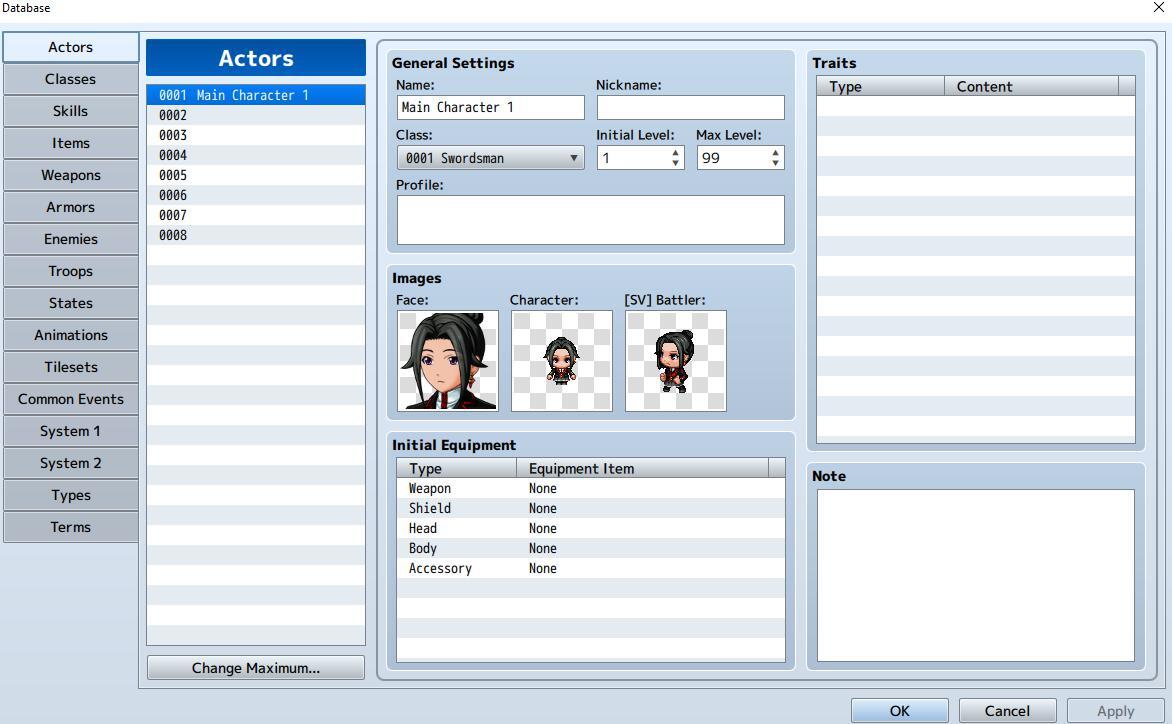
Task: Click inside the Profile text box
Action: tap(590, 220)
